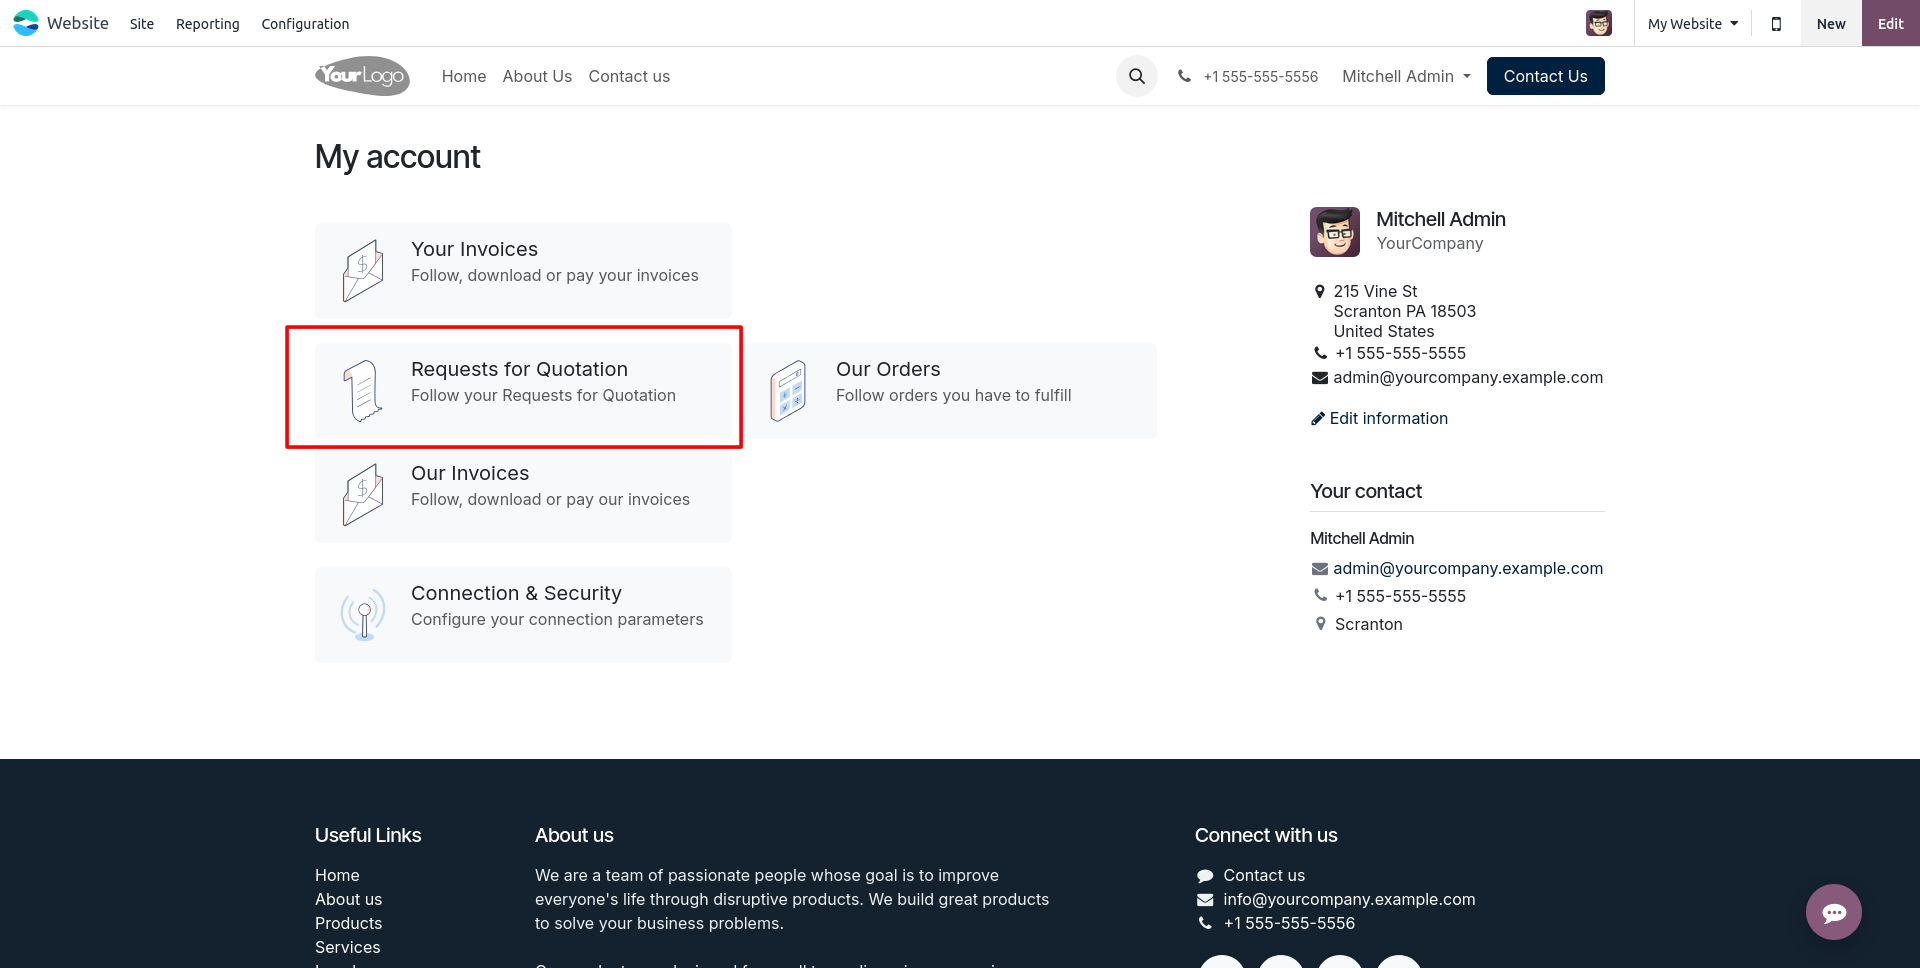This screenshot has width=1920, height=968.
Task: Open the Configuration menu
Action: 305,24
